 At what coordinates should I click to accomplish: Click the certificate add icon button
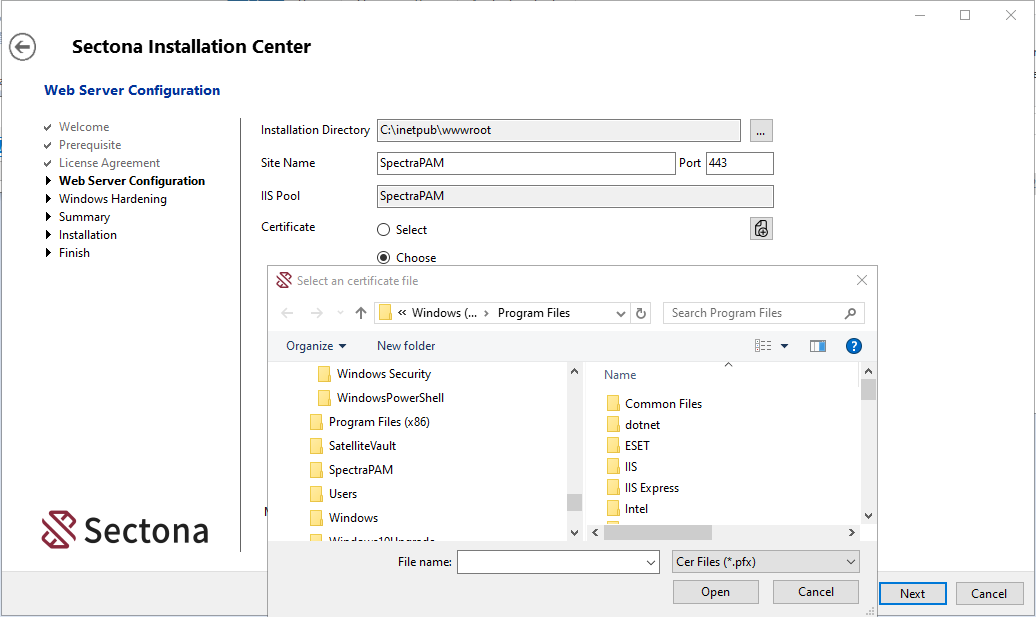pyautogui.click(x=761, y=229)
